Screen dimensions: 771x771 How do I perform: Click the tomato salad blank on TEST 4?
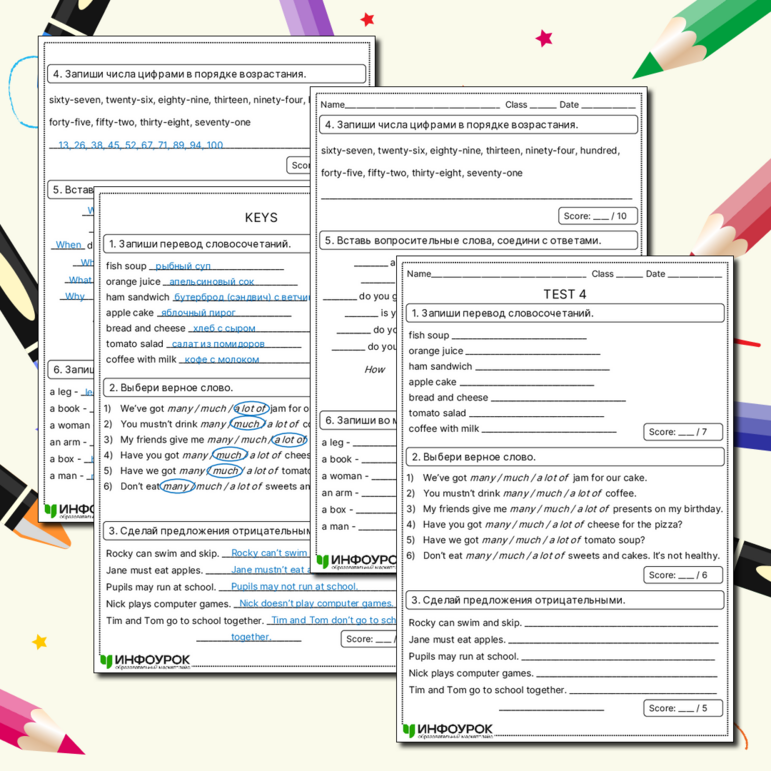(536, 415)
